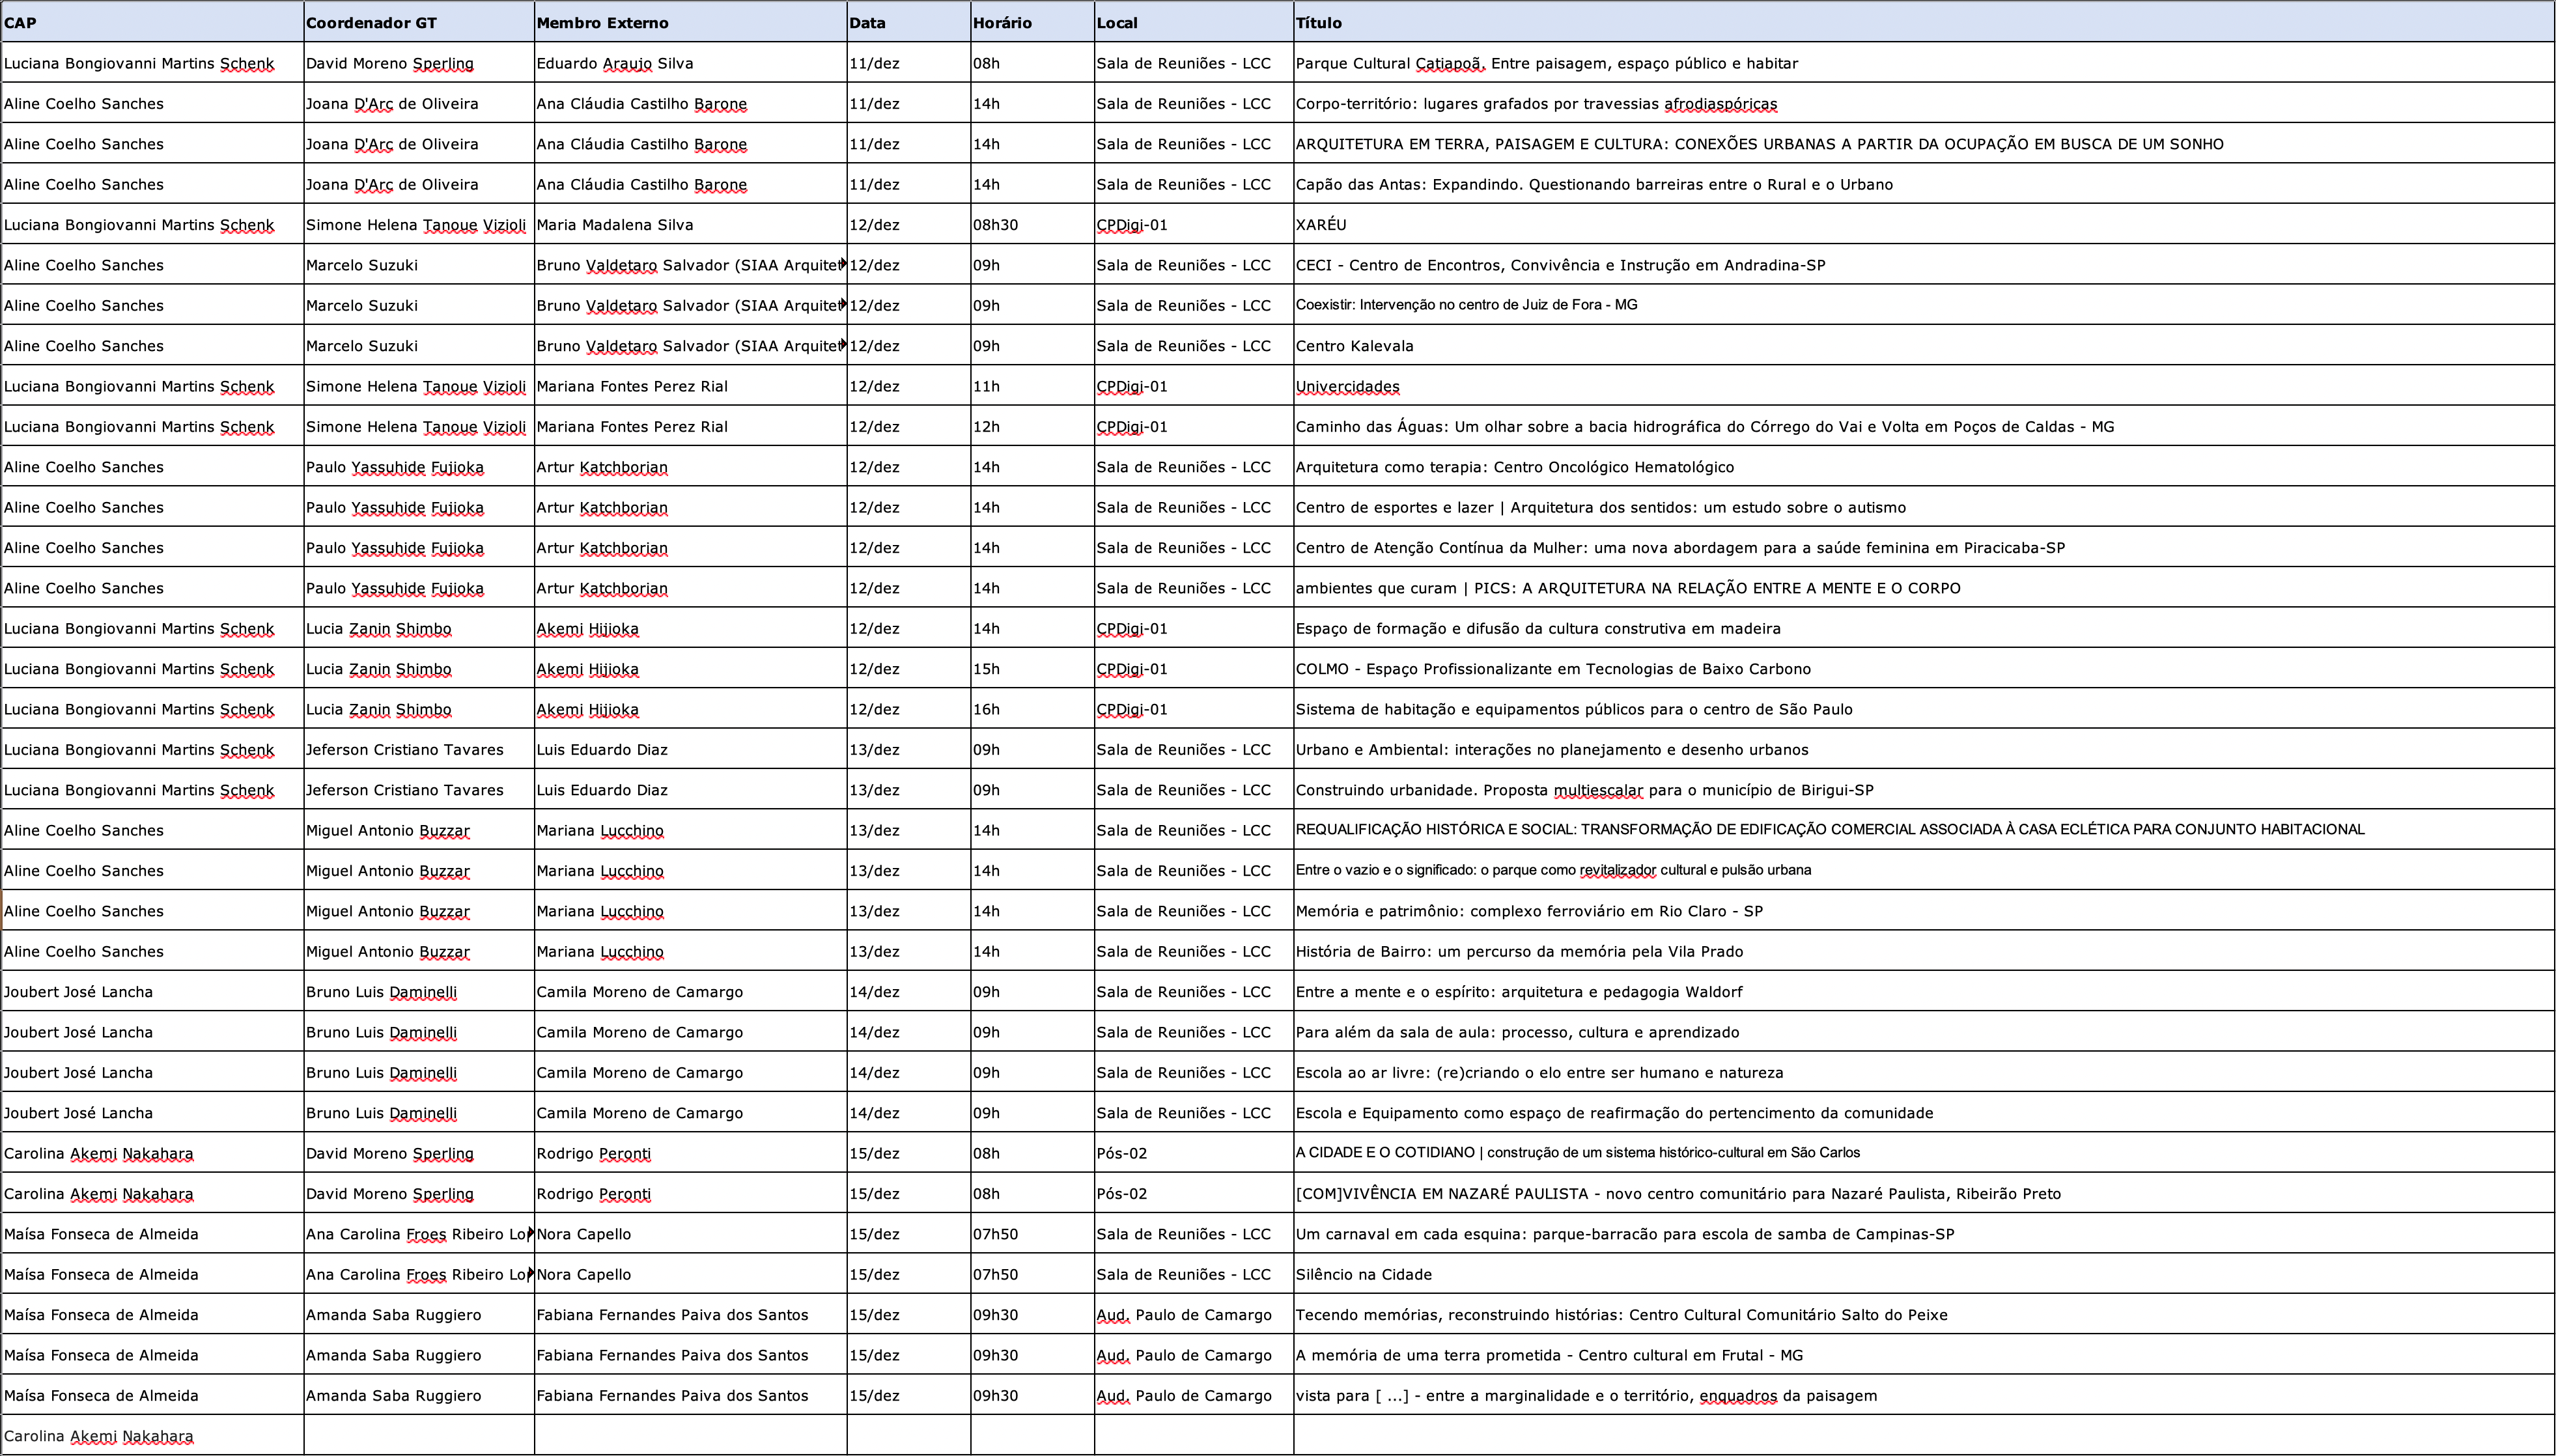
Task: Select the "Centro Kalevala" cell
Action: [x=1924, y=346]
